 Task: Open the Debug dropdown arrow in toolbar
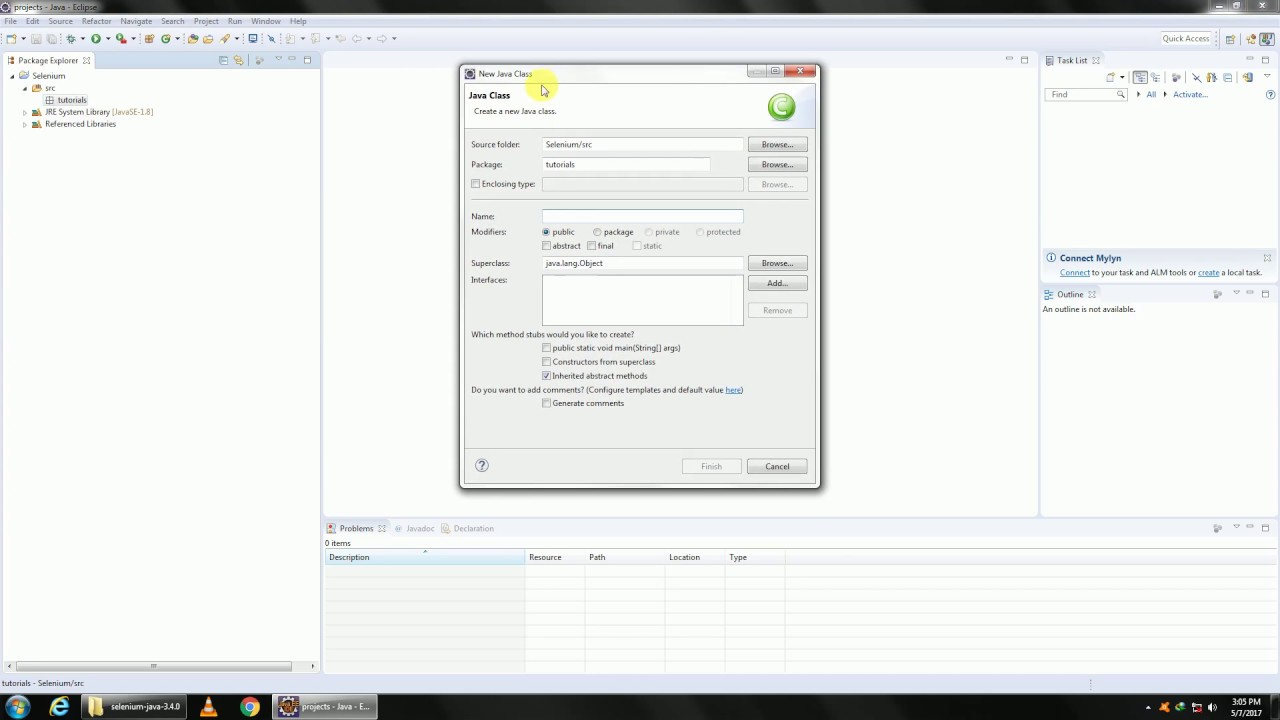pyautogui.click(x=83, y=39)
